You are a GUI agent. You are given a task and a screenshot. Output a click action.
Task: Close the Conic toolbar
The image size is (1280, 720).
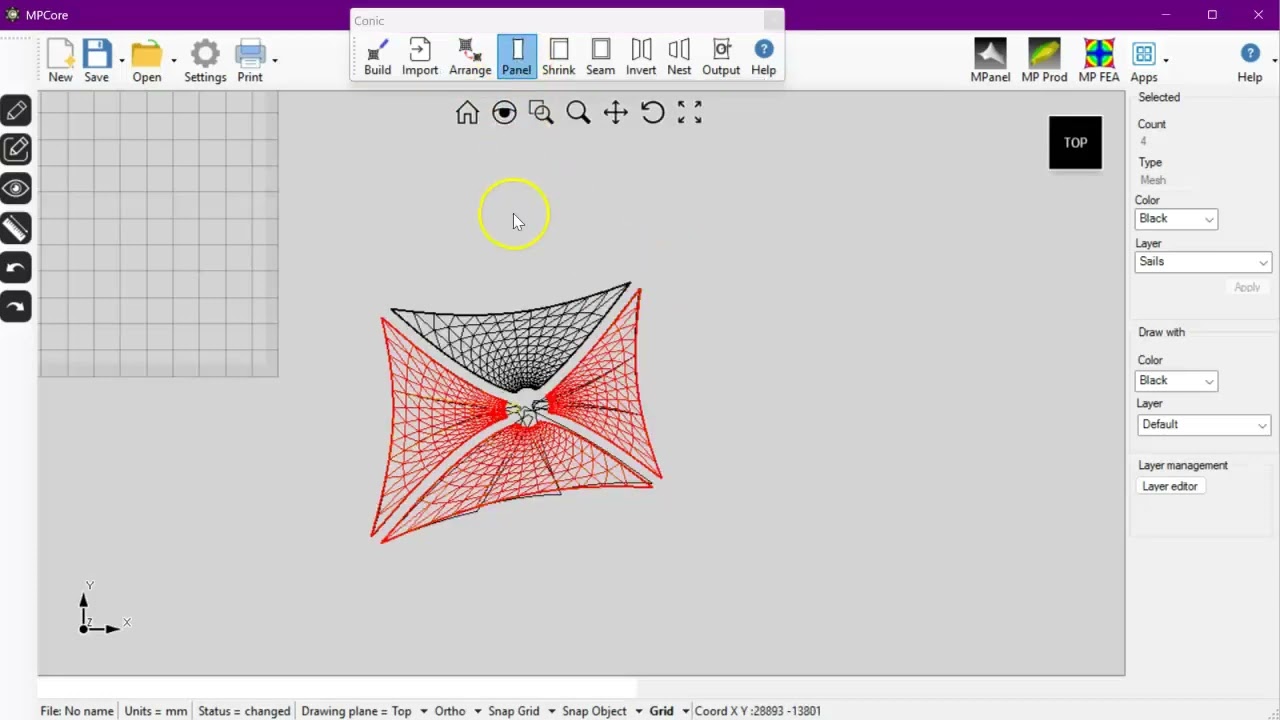click(x=773, y=20)
